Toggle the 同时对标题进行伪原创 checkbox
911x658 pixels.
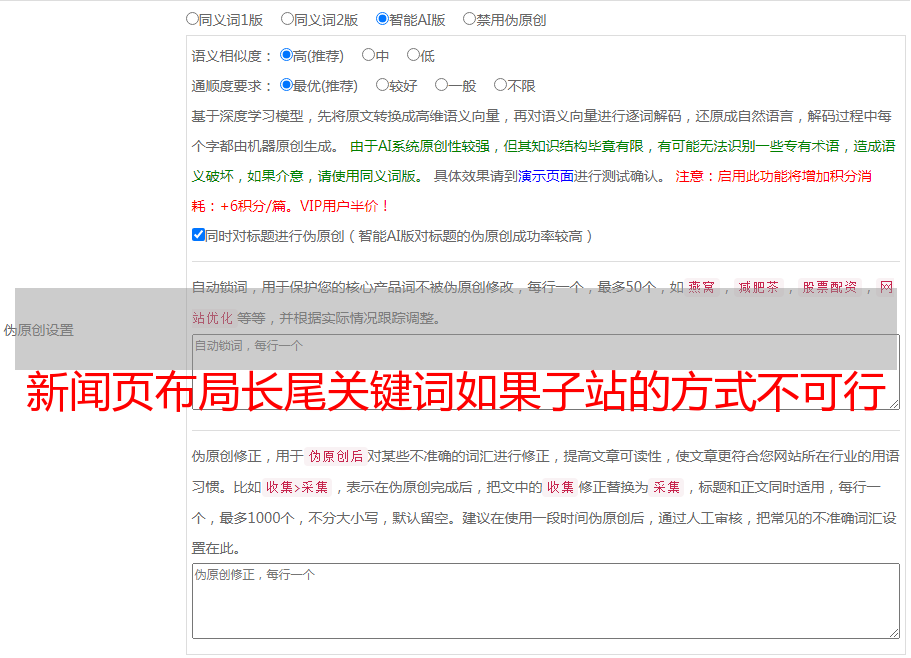pyautogui.click(x=198, y=235)
